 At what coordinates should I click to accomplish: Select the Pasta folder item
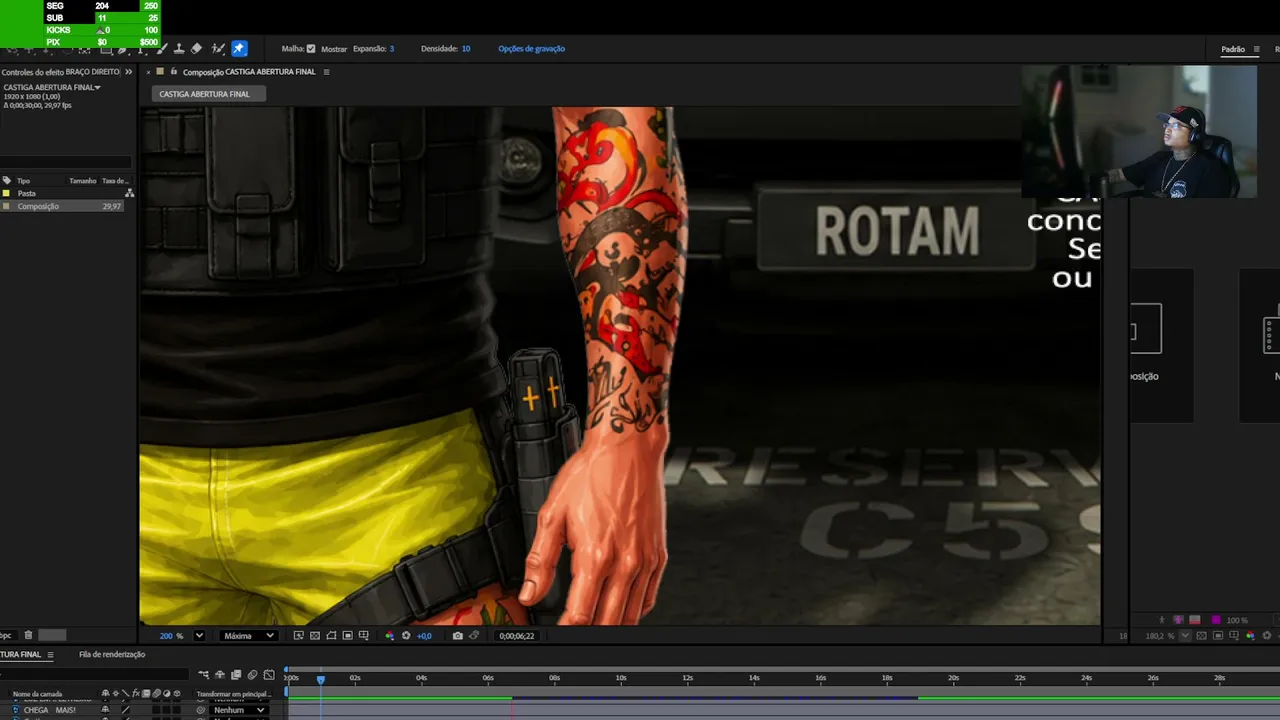point(26,193)
